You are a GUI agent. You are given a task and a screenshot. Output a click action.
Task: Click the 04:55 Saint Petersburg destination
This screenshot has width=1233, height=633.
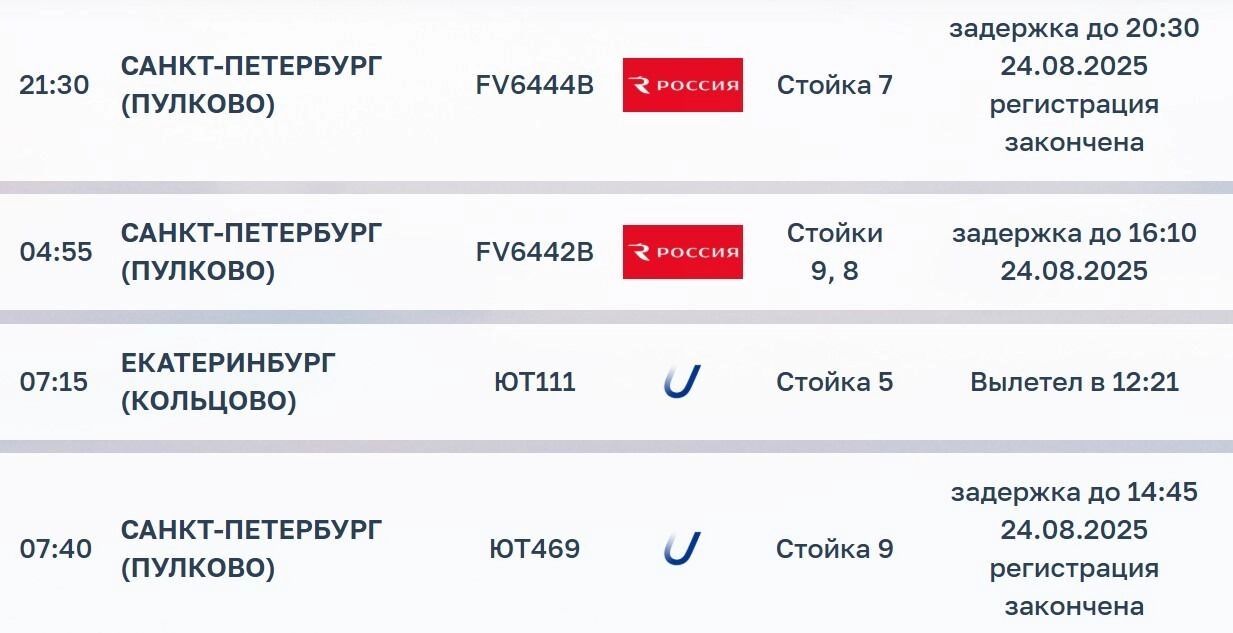pyautogui.click(x=251, y=252)
